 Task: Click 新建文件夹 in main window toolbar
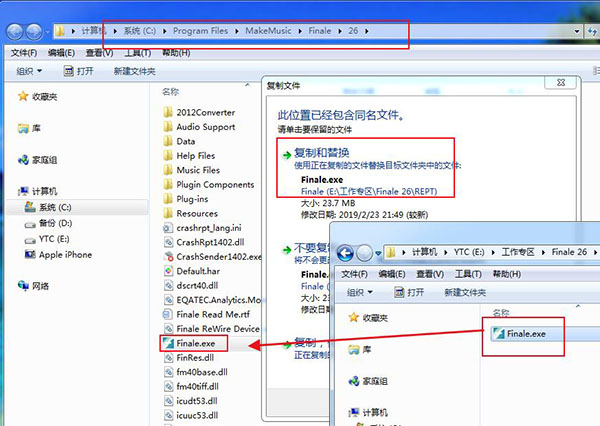tap(134, 71)
